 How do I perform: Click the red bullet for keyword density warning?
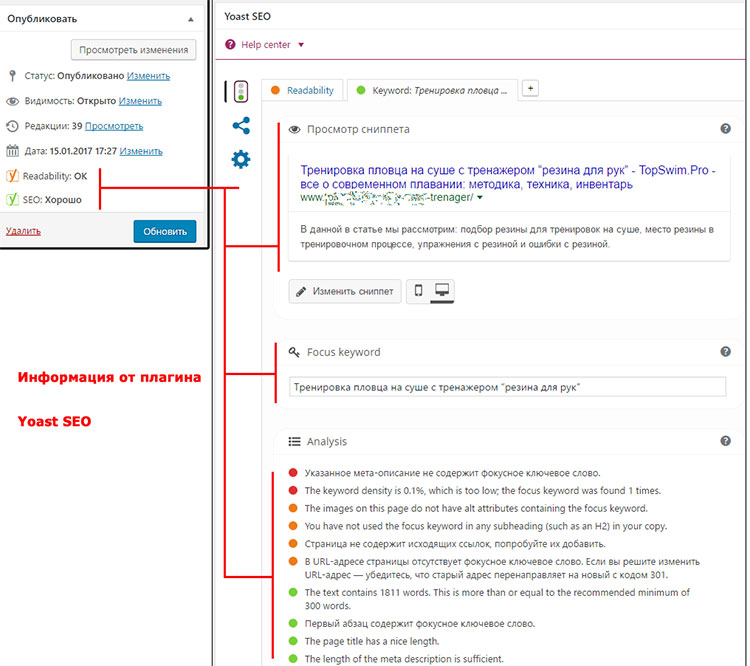[x=293, y=490]
